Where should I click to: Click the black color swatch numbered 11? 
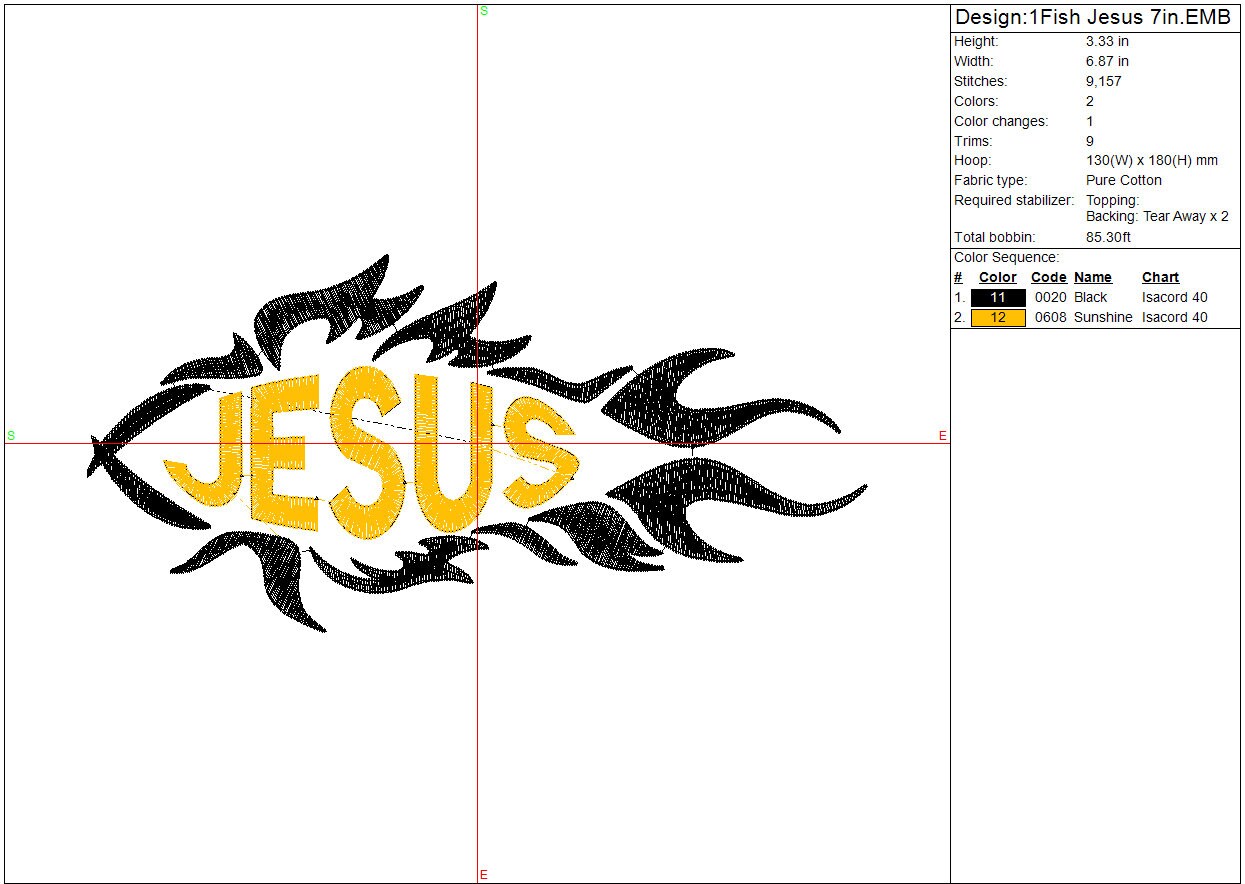pos(998,298)
